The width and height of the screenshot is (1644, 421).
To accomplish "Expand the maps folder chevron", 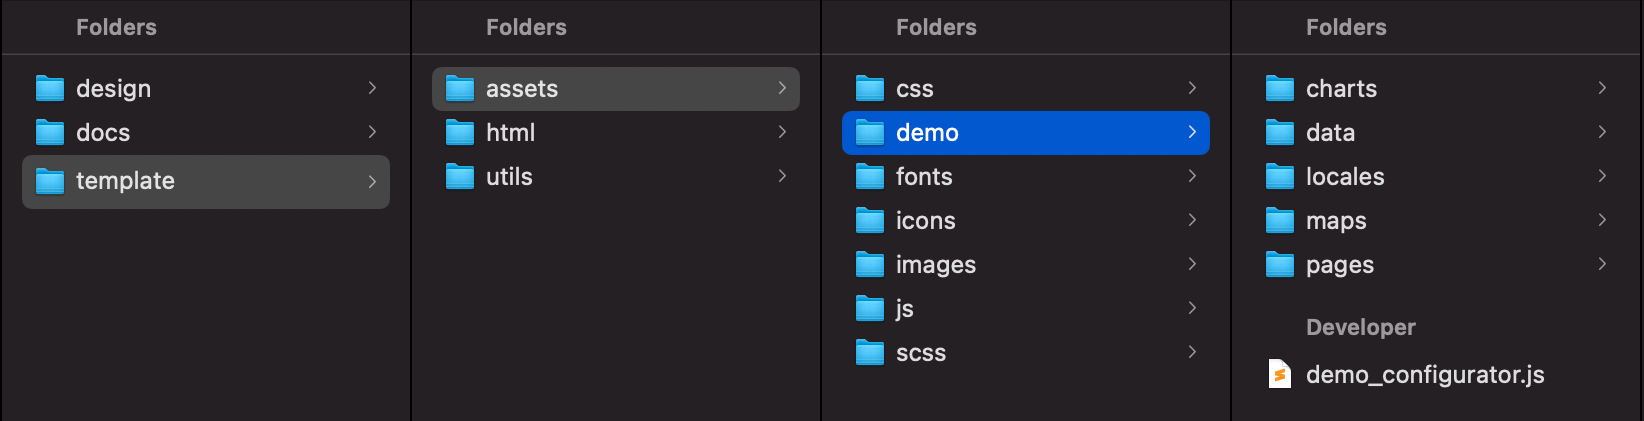I will point(1602,220).
